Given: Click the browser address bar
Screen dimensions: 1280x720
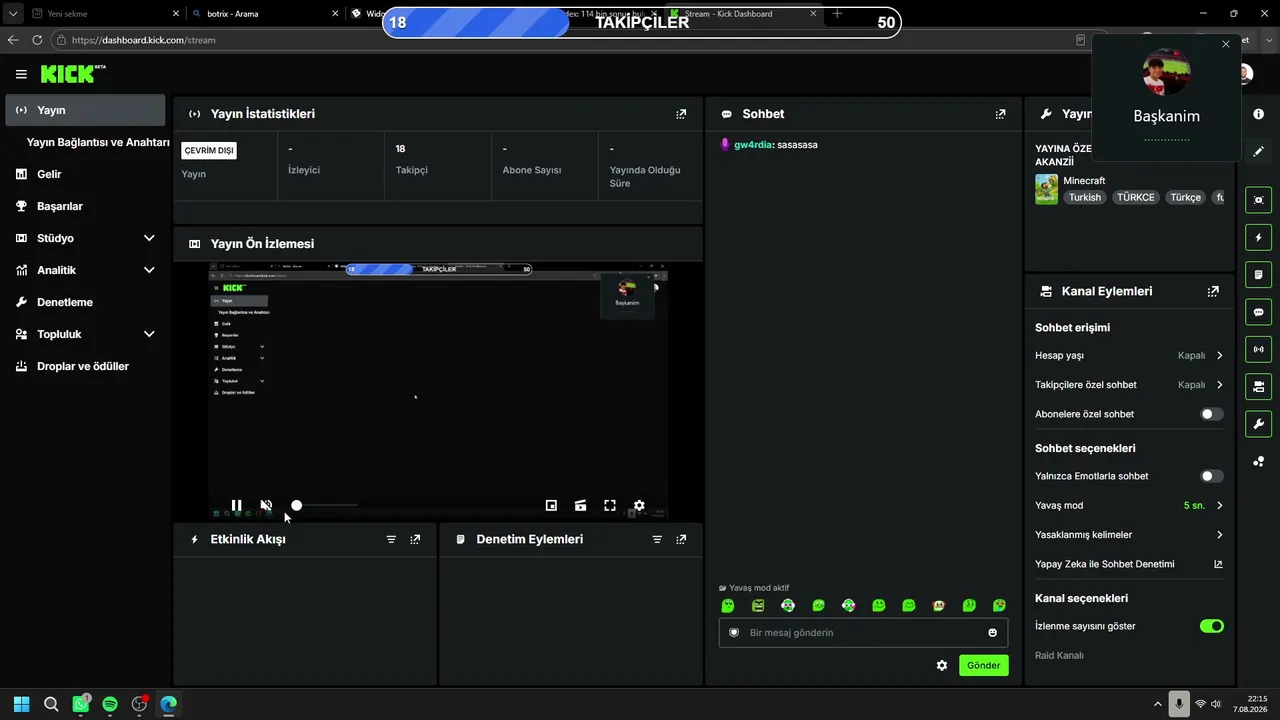Looking at the screenshot, I should (560, 40).
